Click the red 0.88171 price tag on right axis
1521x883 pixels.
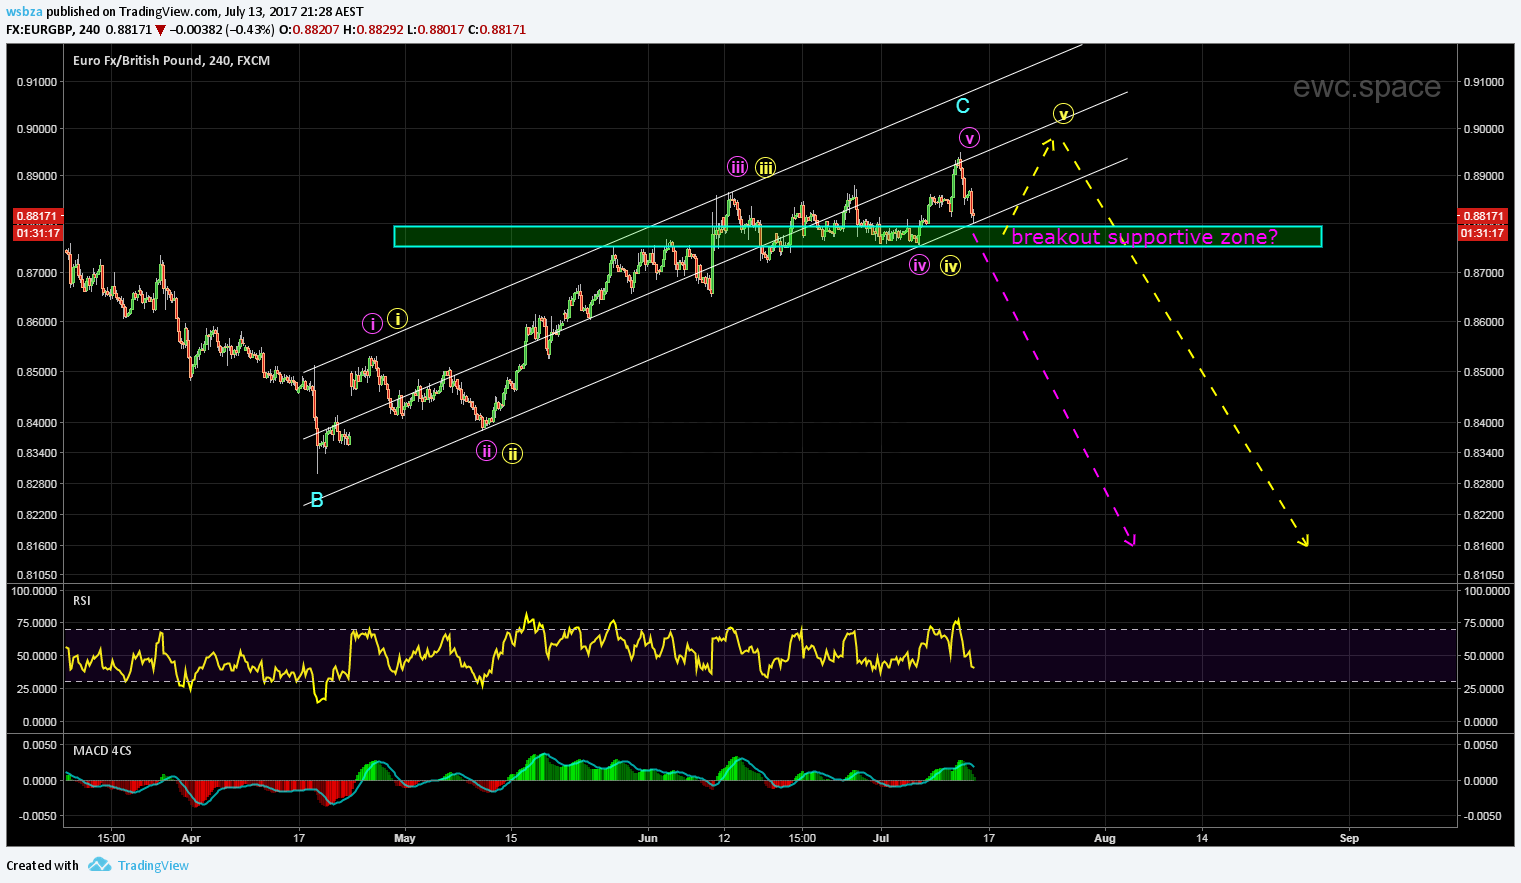tap(1482, 216)
